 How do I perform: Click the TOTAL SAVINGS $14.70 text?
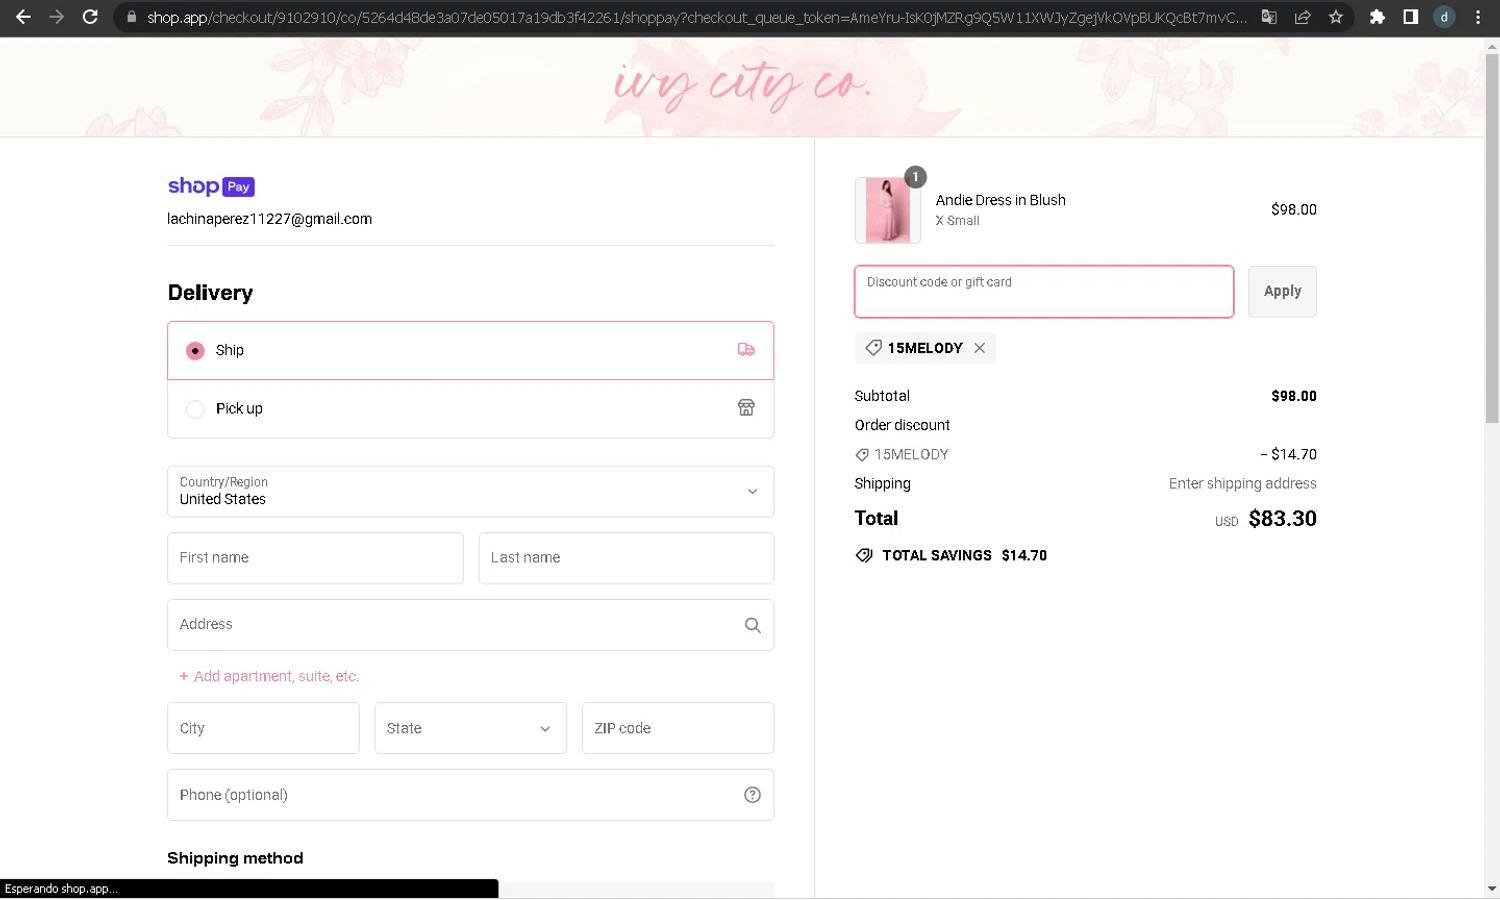964,556
